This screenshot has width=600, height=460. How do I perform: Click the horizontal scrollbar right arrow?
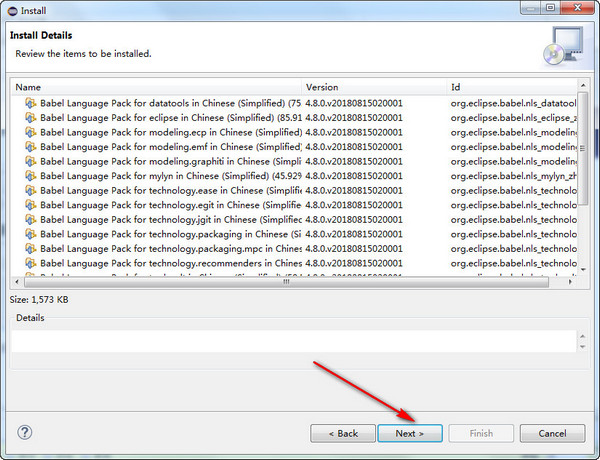click(x=570, y=282)
